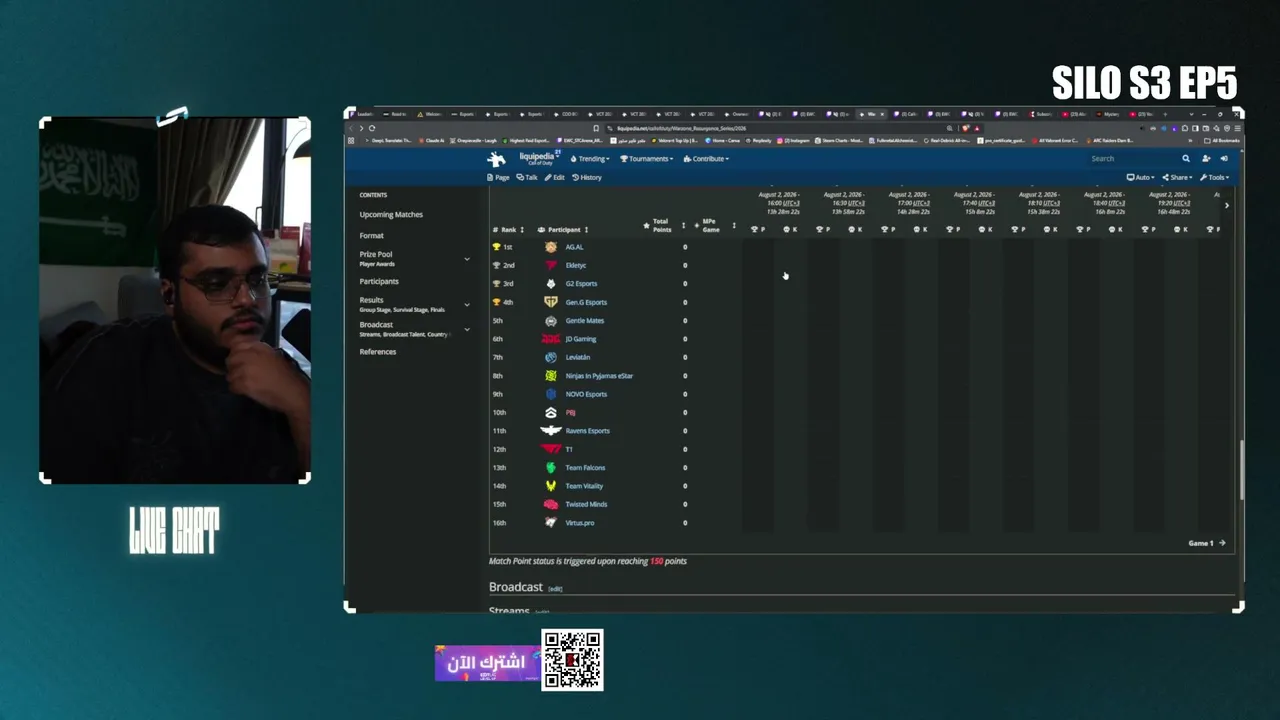Open the History tab
The width and height of the screenshot is (1280, 720).
(587, 178)
